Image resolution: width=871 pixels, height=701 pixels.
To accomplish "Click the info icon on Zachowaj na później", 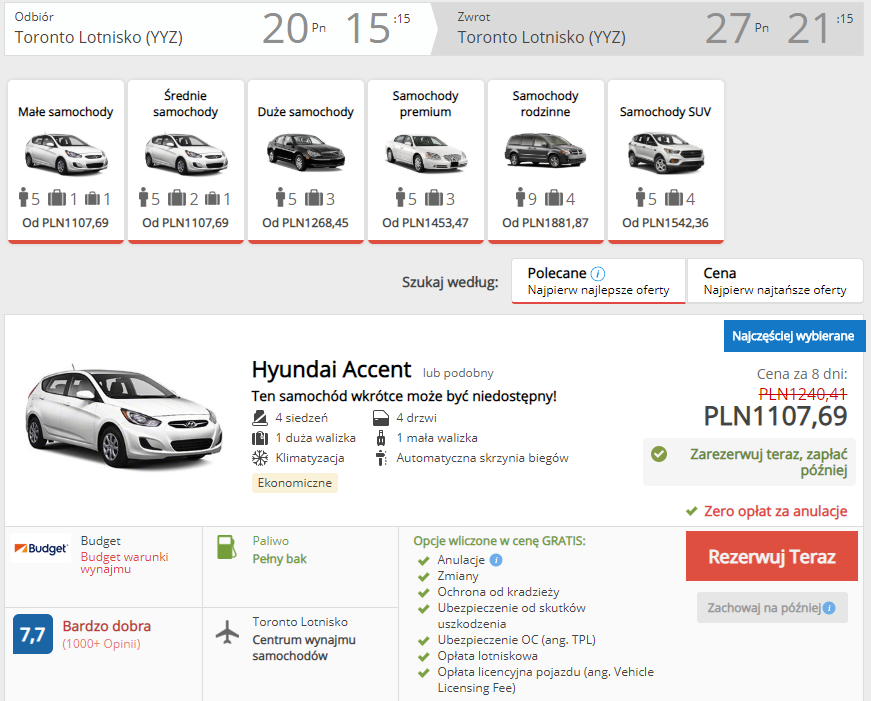I will tap(829, 608).
